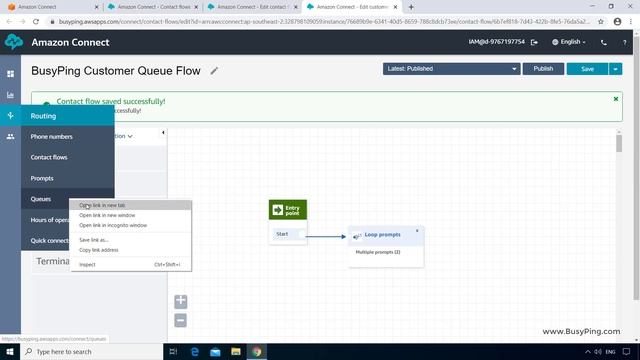This screenshot has height=360, width=640.
Task: Open Chrome menu with three dots
Action: point(631,22)
